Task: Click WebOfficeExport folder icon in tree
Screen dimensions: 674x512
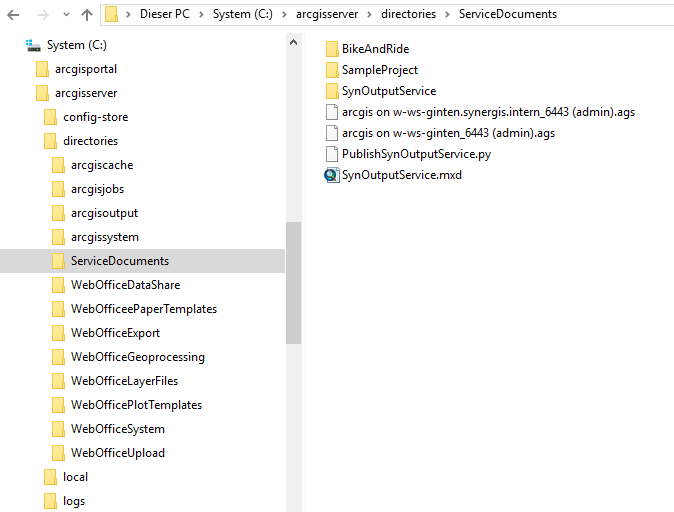Action: tap(58, 333)
